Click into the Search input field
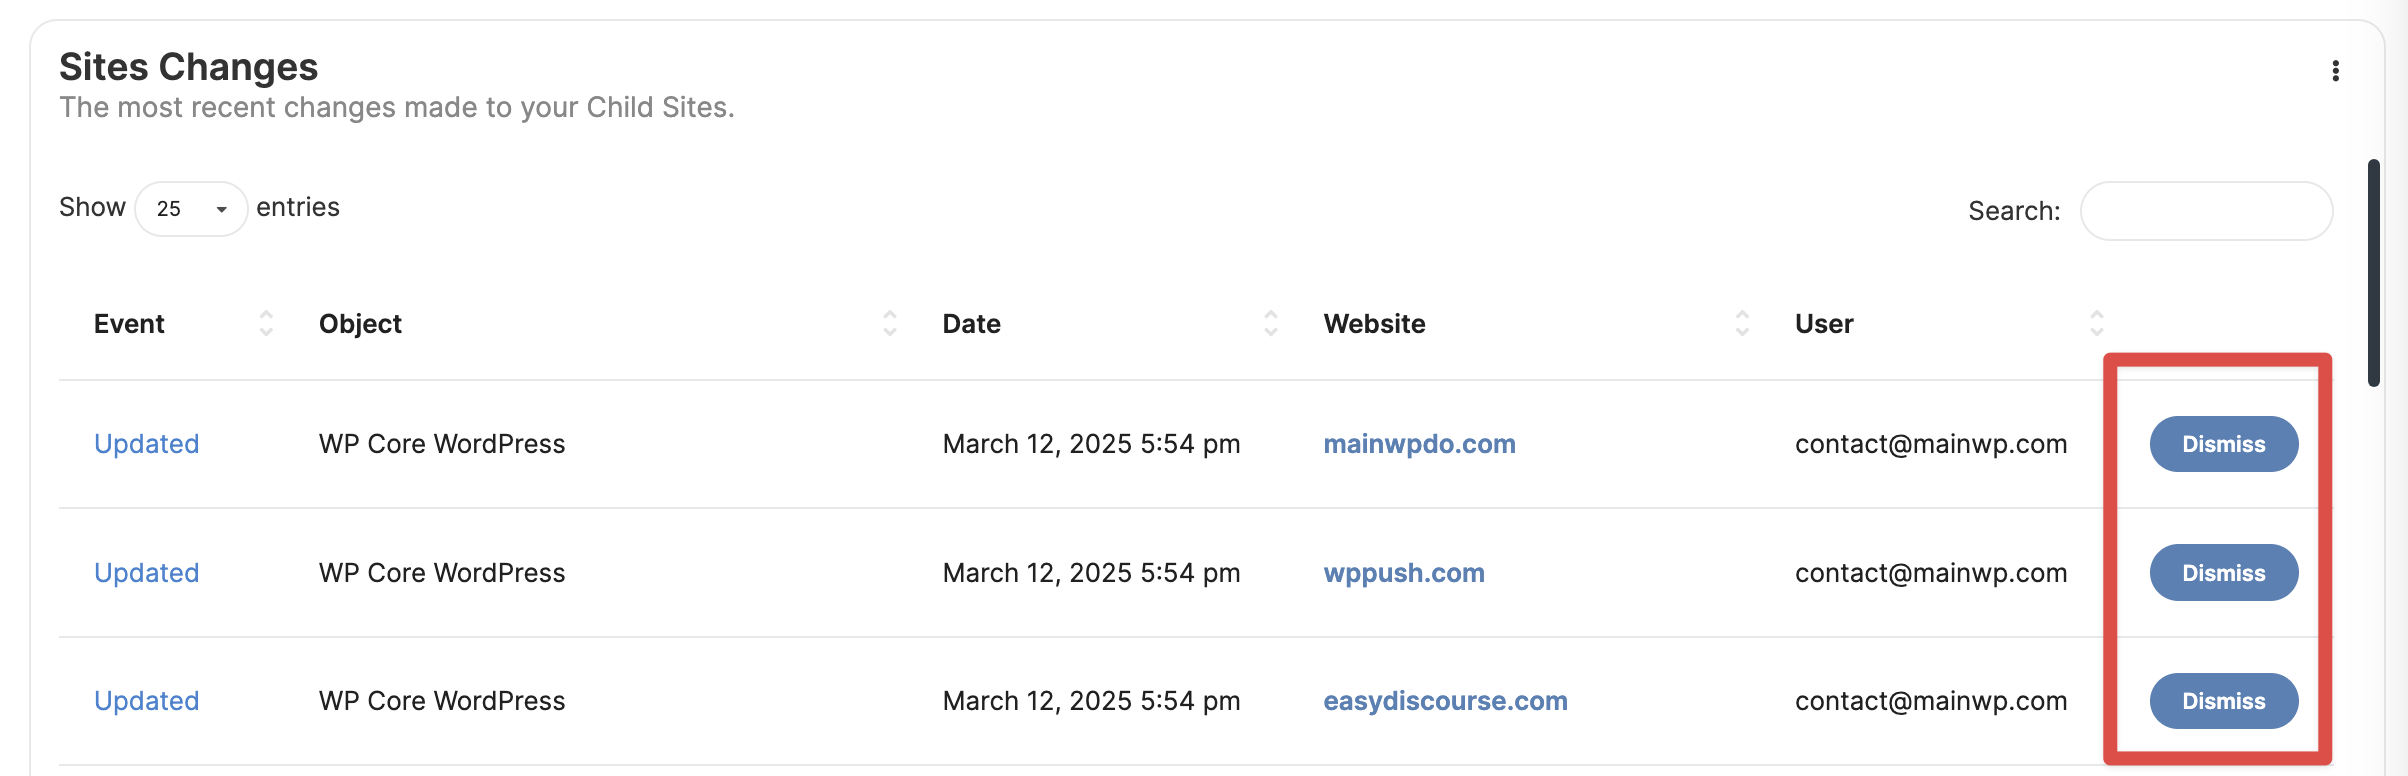The width and height of the screenshot is (2408, 776). pos(2206,211)
